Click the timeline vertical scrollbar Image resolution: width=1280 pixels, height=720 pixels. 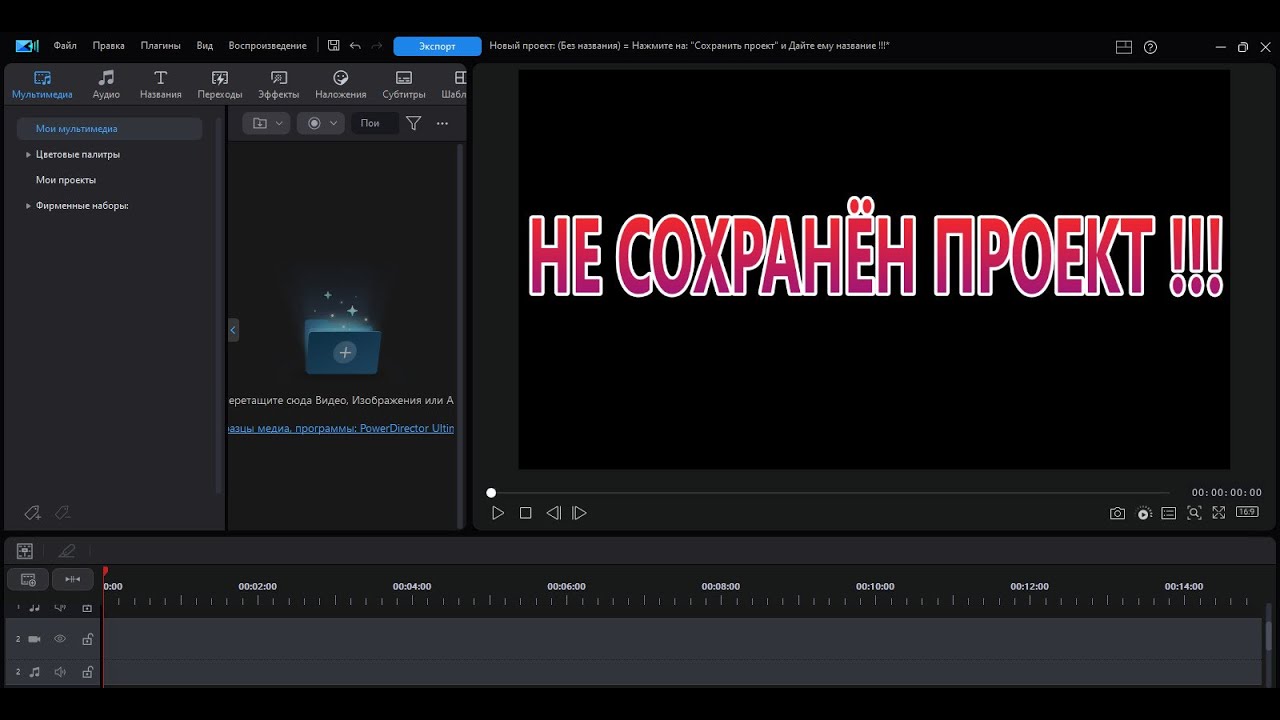(x=1269, y=636)
